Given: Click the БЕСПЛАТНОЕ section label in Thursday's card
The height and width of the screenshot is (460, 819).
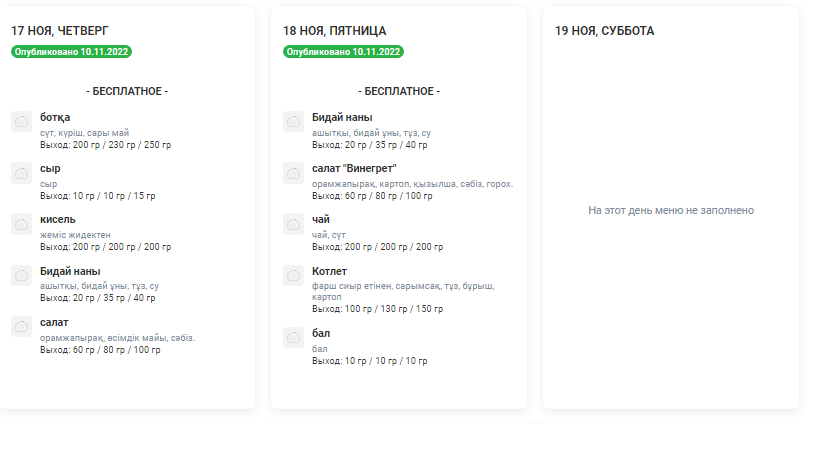Looking at the screenshot, I should [x=127, y=91].
